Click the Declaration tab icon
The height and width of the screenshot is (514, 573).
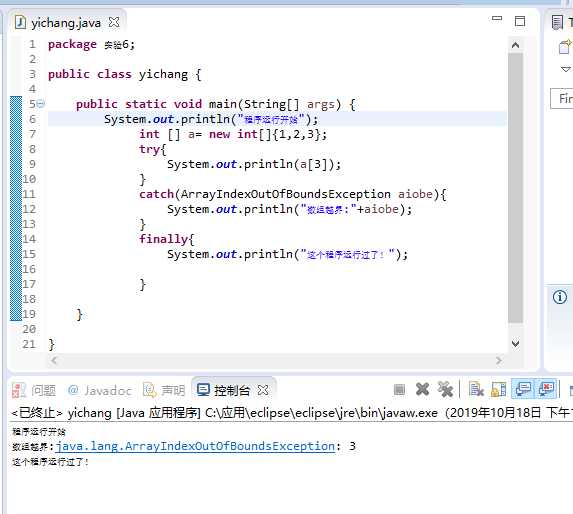pyautogui.click(x=149, y=390)
